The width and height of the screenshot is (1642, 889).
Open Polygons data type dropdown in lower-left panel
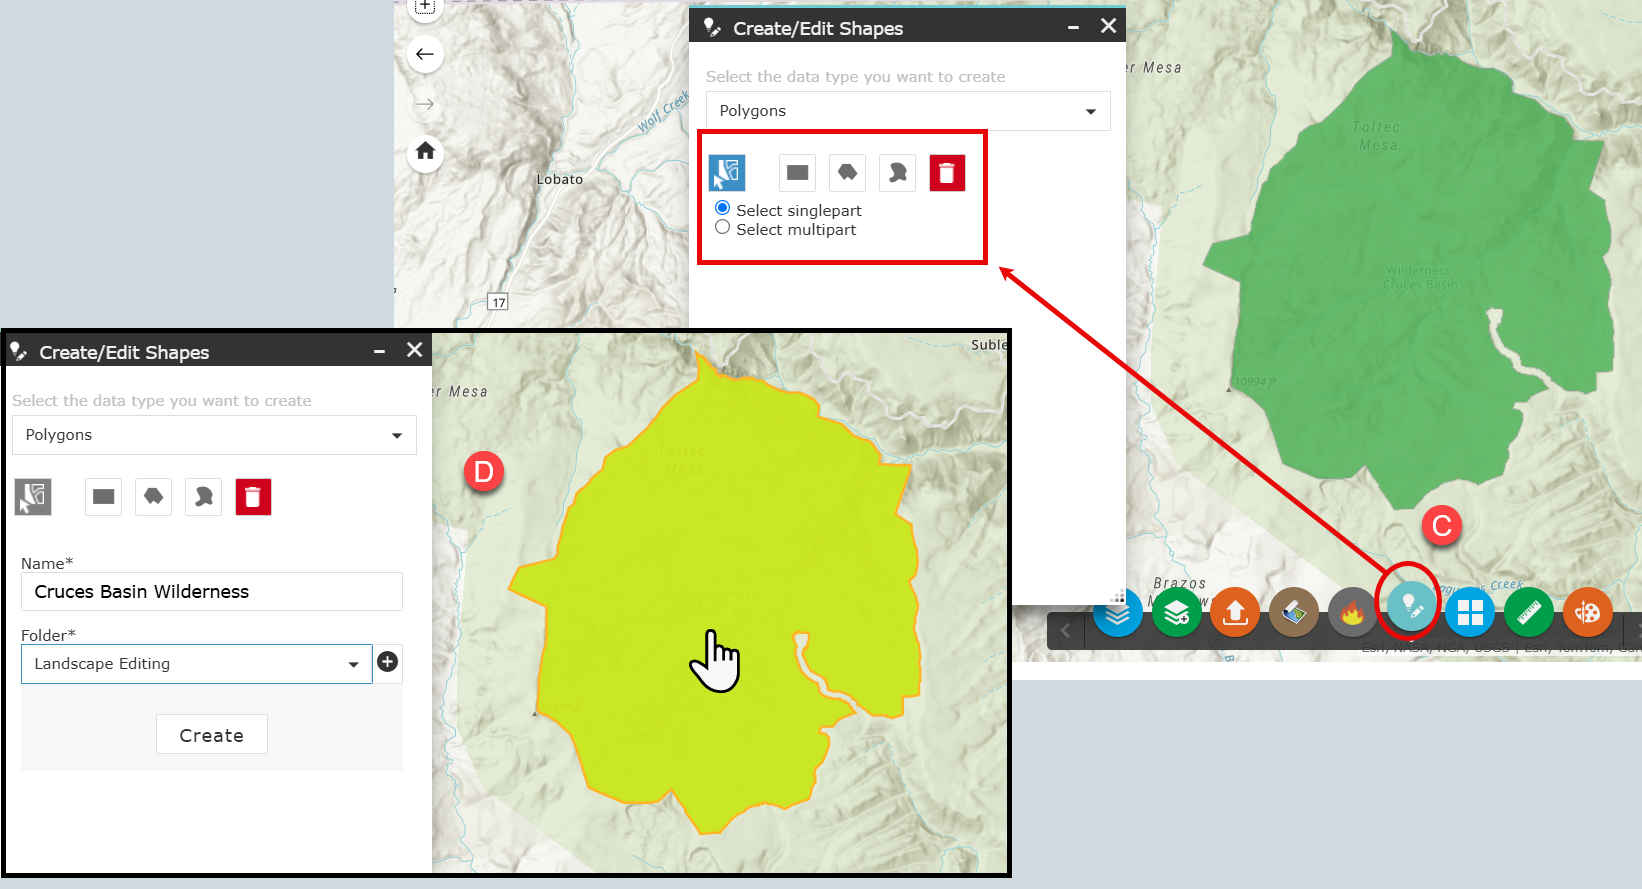coord(214,435)
